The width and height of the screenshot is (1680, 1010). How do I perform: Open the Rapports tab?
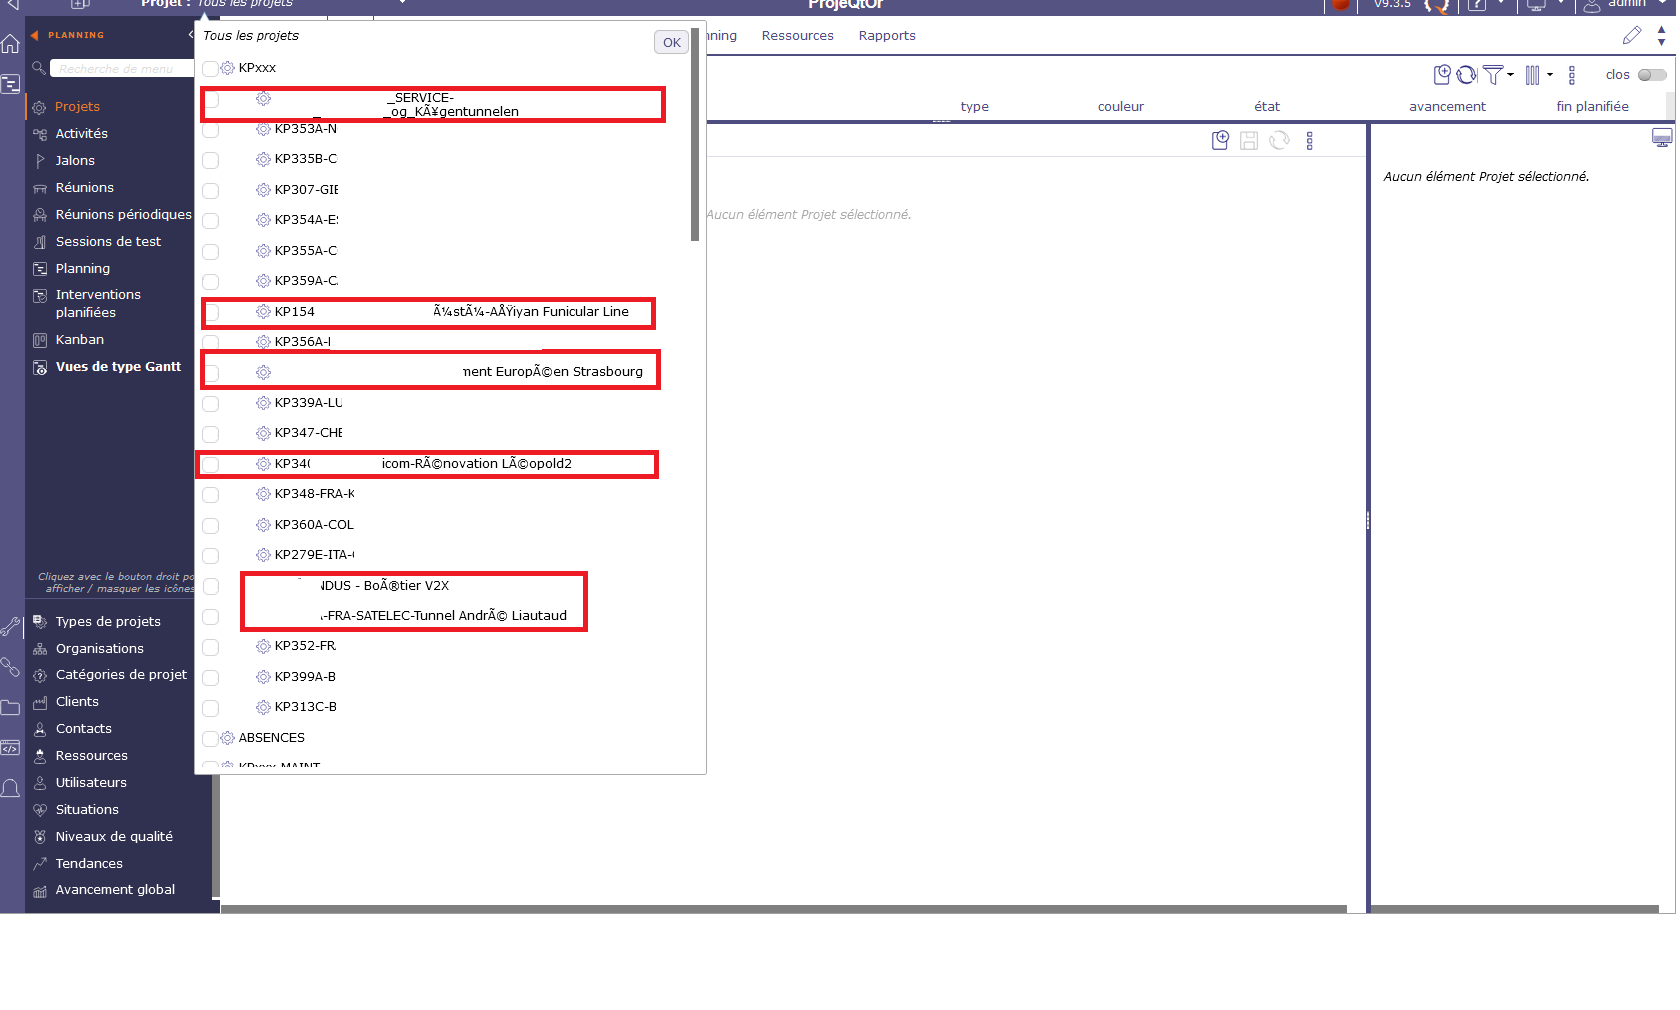tap(886, 36)
